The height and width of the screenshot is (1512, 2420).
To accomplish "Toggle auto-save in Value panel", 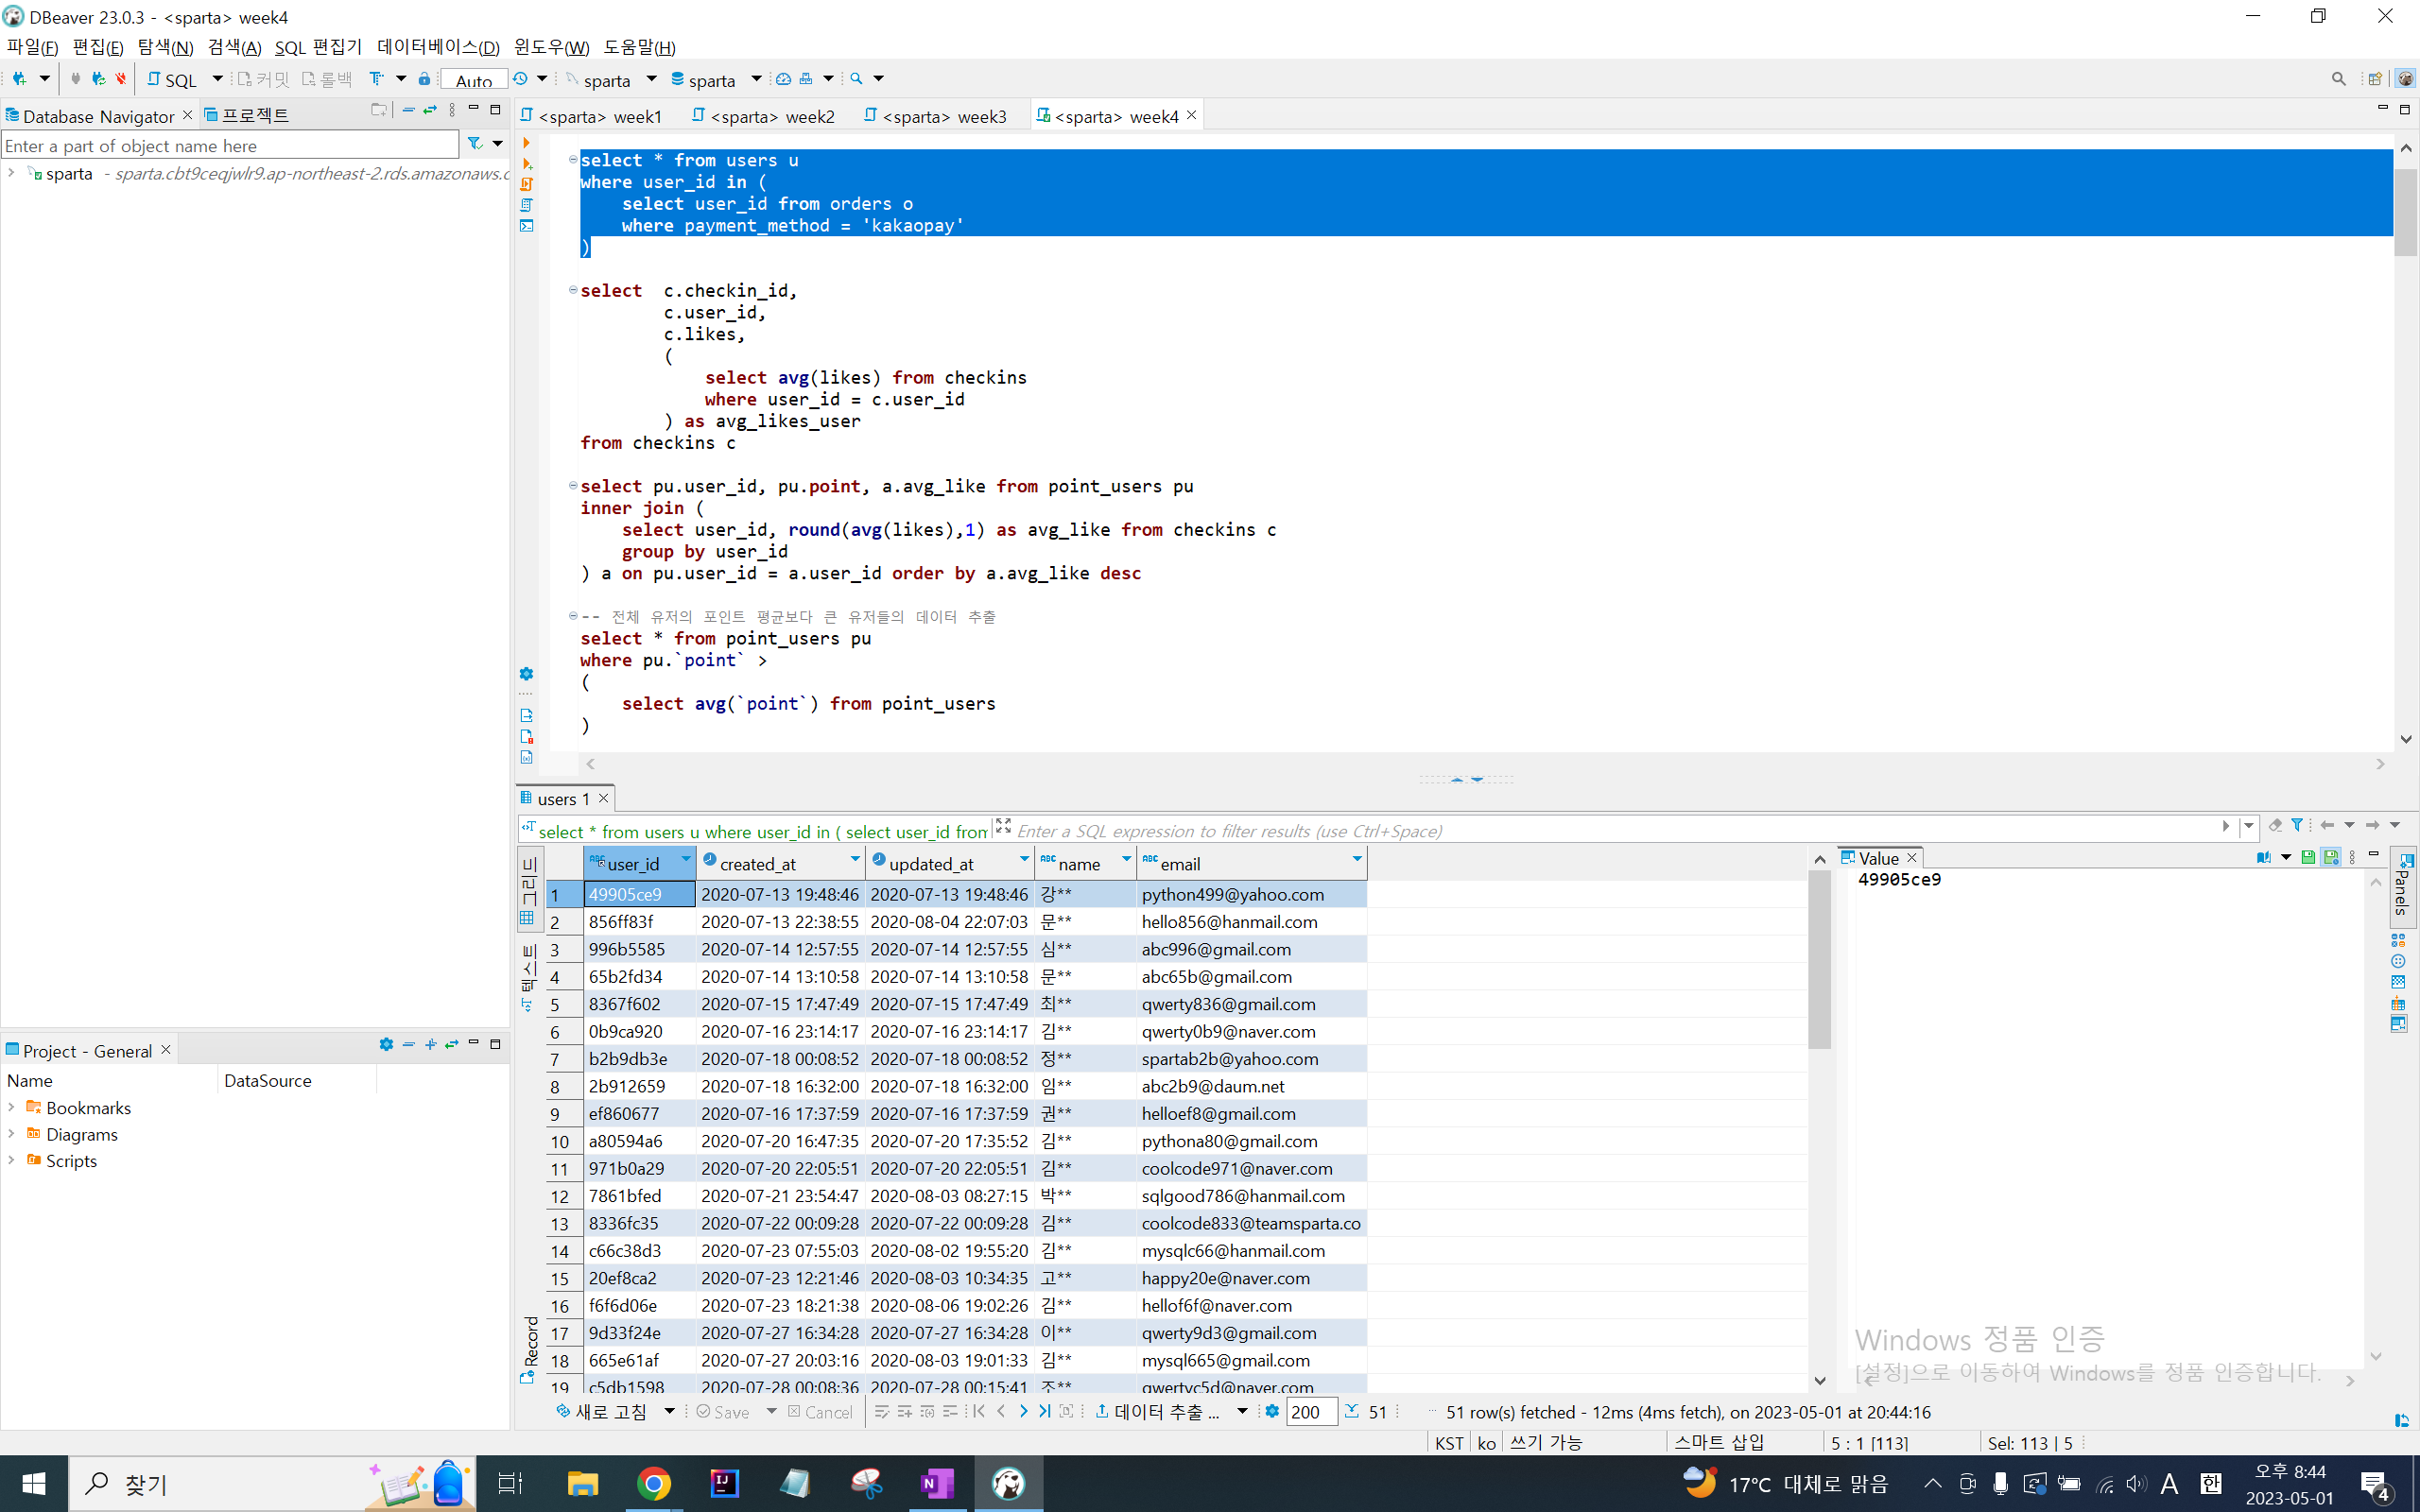I will pos(2331,857).
